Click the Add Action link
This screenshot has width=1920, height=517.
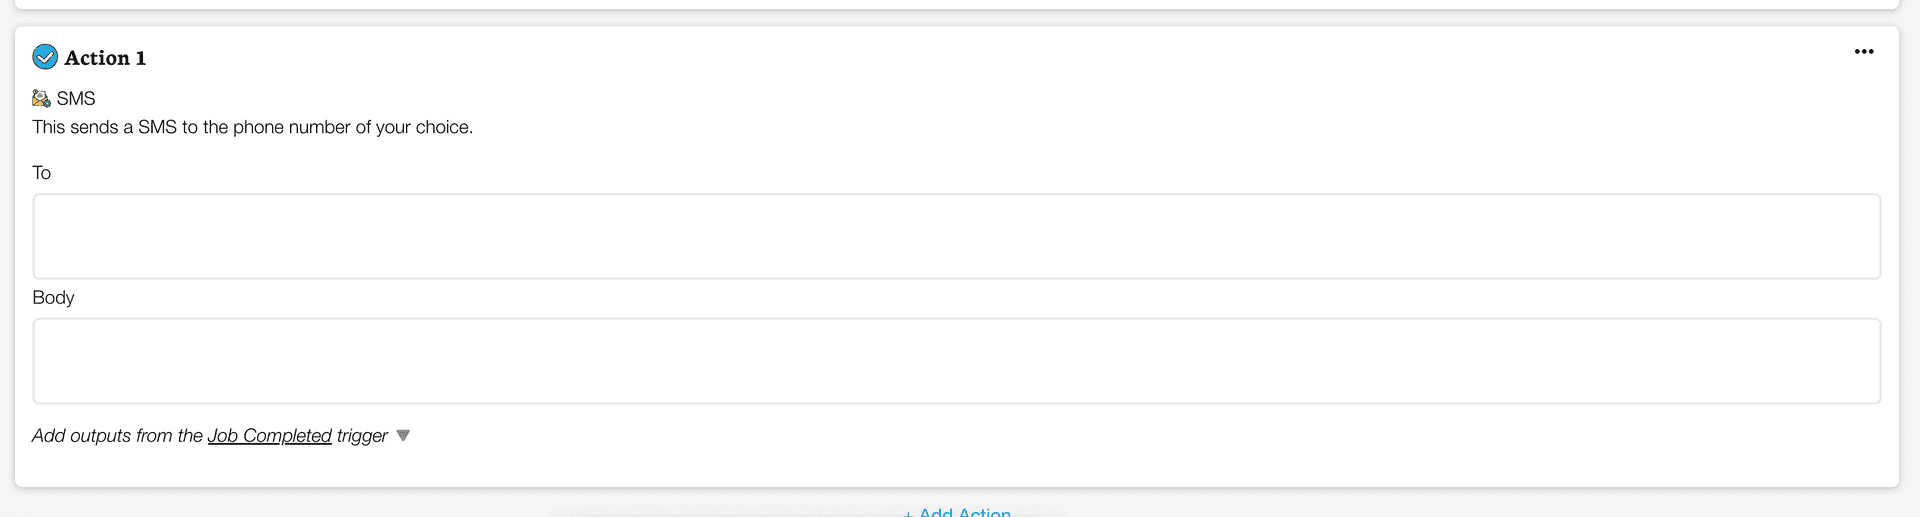(x=964, y=513)
